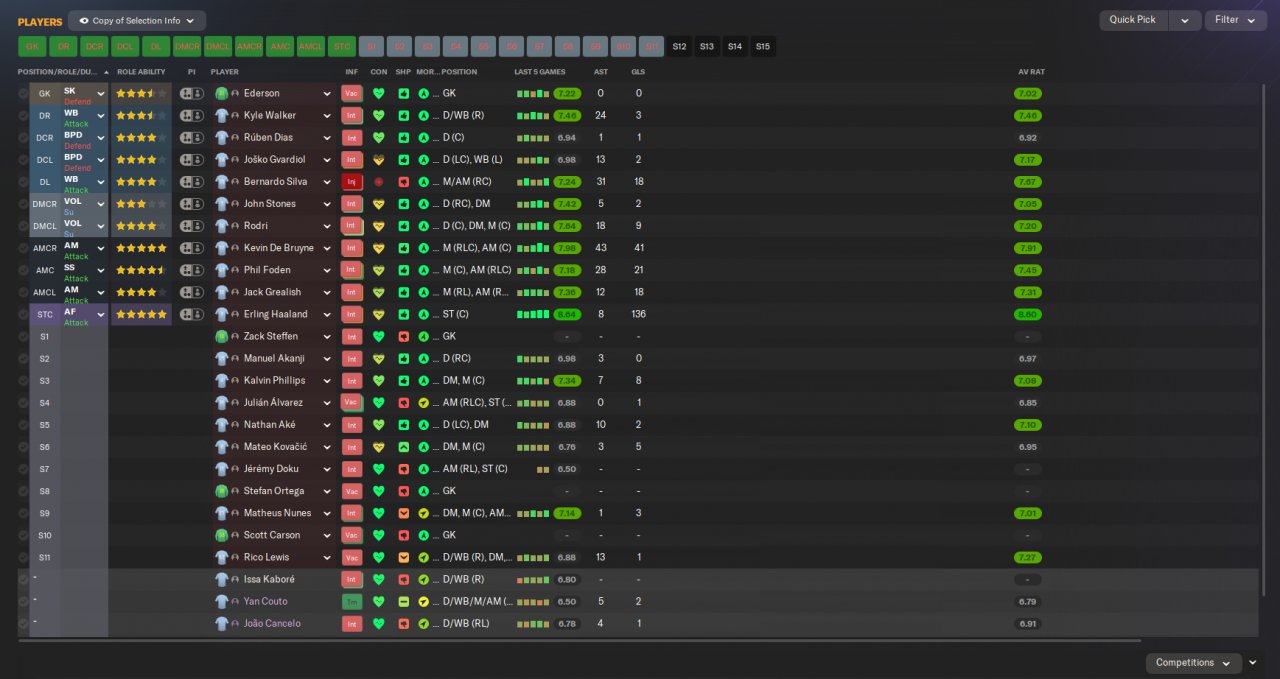Open the Filter dropdown
This screenshot has width=1280, height=679.
[1236, 20]
